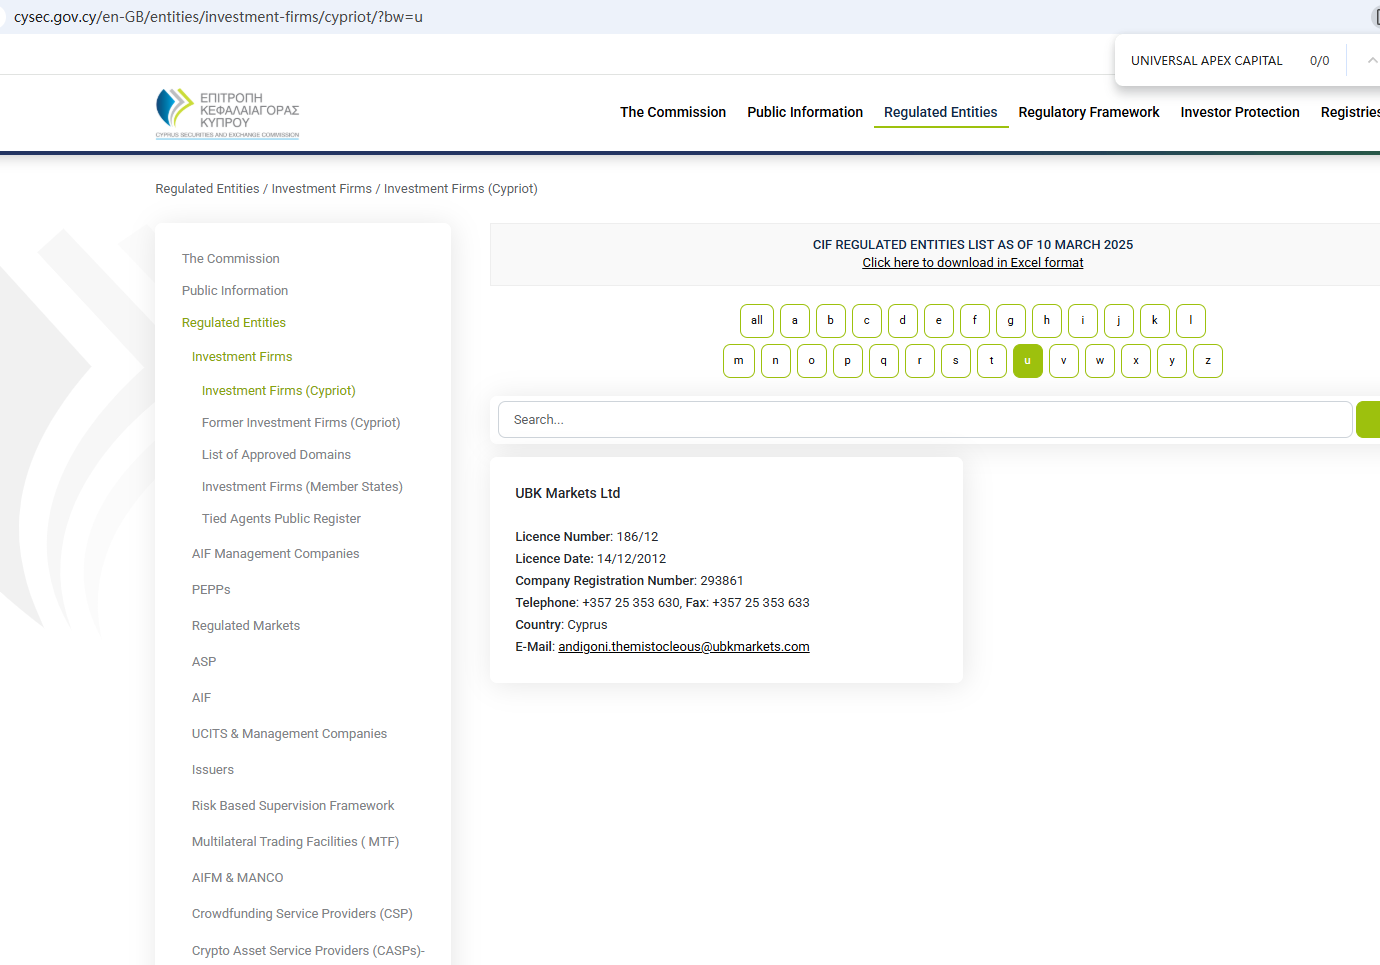Open The Commission in sidebar

[x=231, y=259]
